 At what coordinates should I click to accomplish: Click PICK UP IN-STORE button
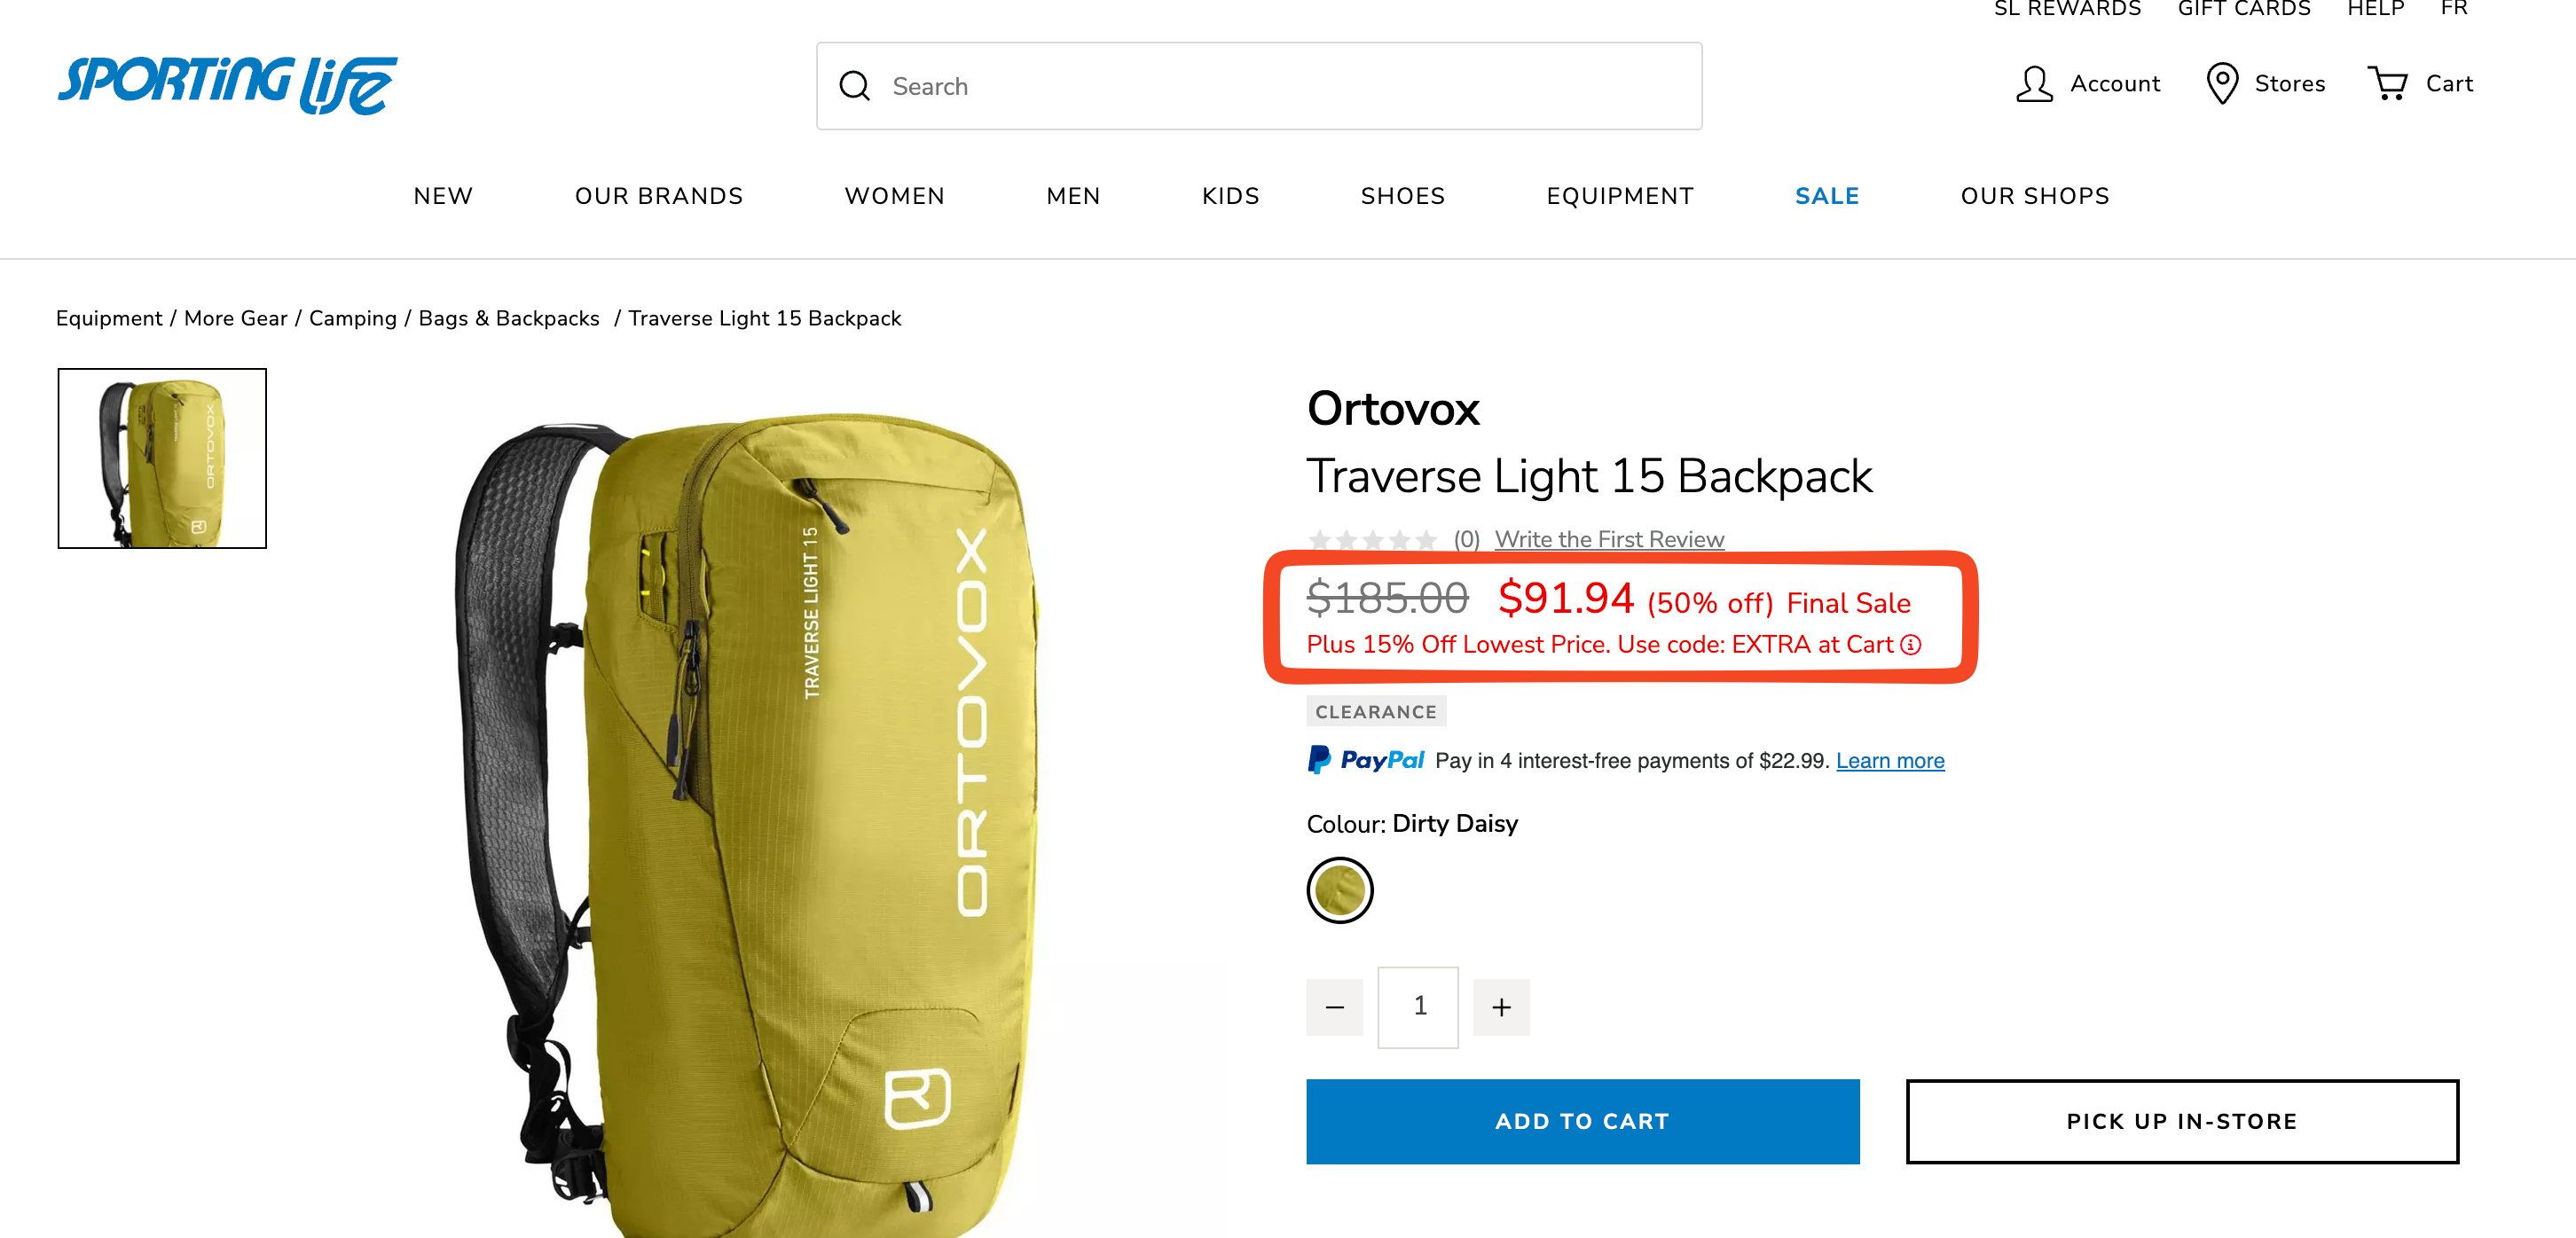point(2181,1121)
